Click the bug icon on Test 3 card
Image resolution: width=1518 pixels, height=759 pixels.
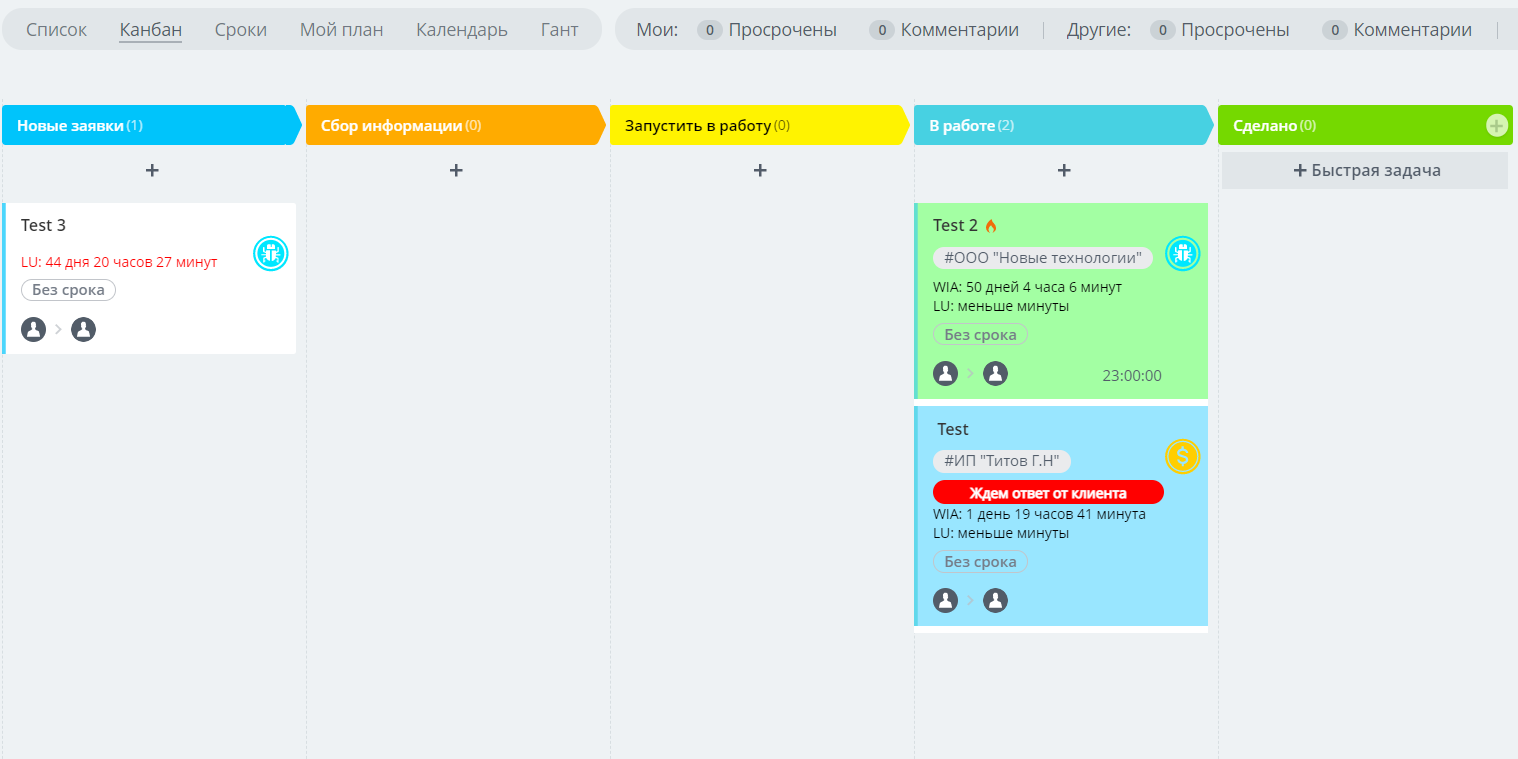tap(270, 253)
